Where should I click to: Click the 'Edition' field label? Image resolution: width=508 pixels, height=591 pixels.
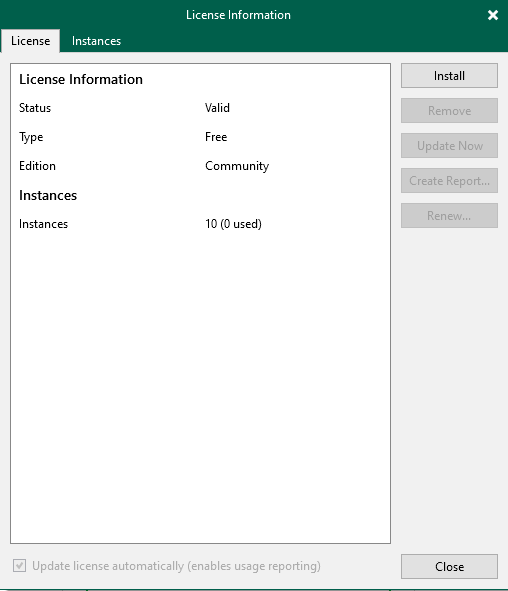coord(37,166)
